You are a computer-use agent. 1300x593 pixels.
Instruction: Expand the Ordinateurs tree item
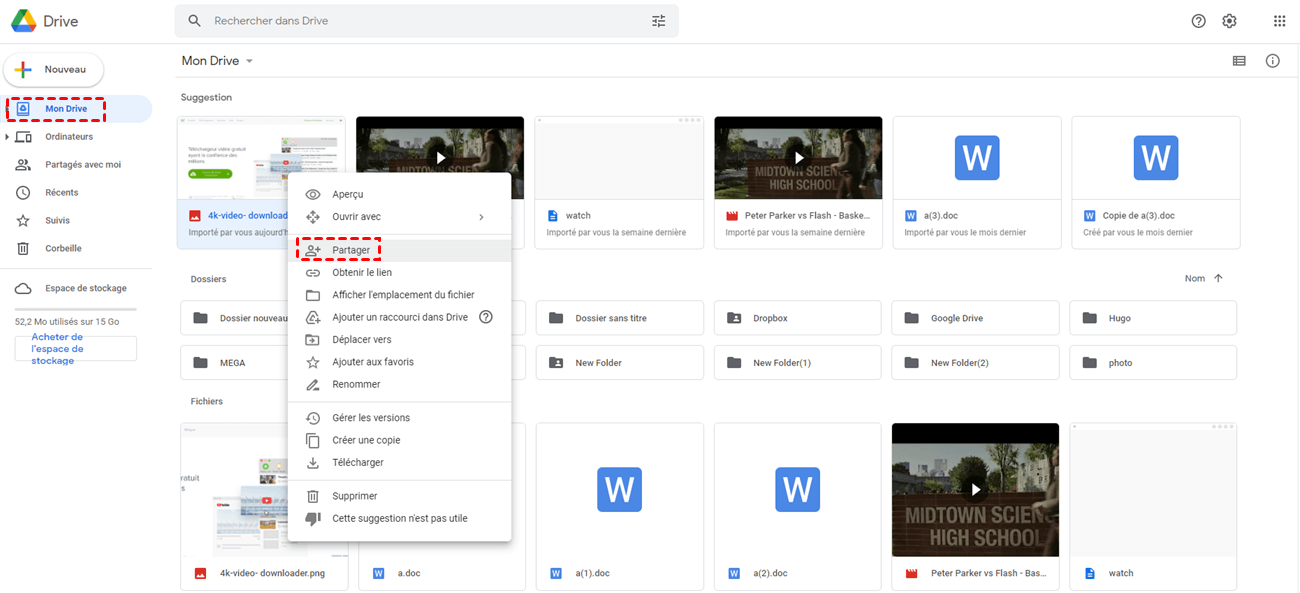[8, 137]
